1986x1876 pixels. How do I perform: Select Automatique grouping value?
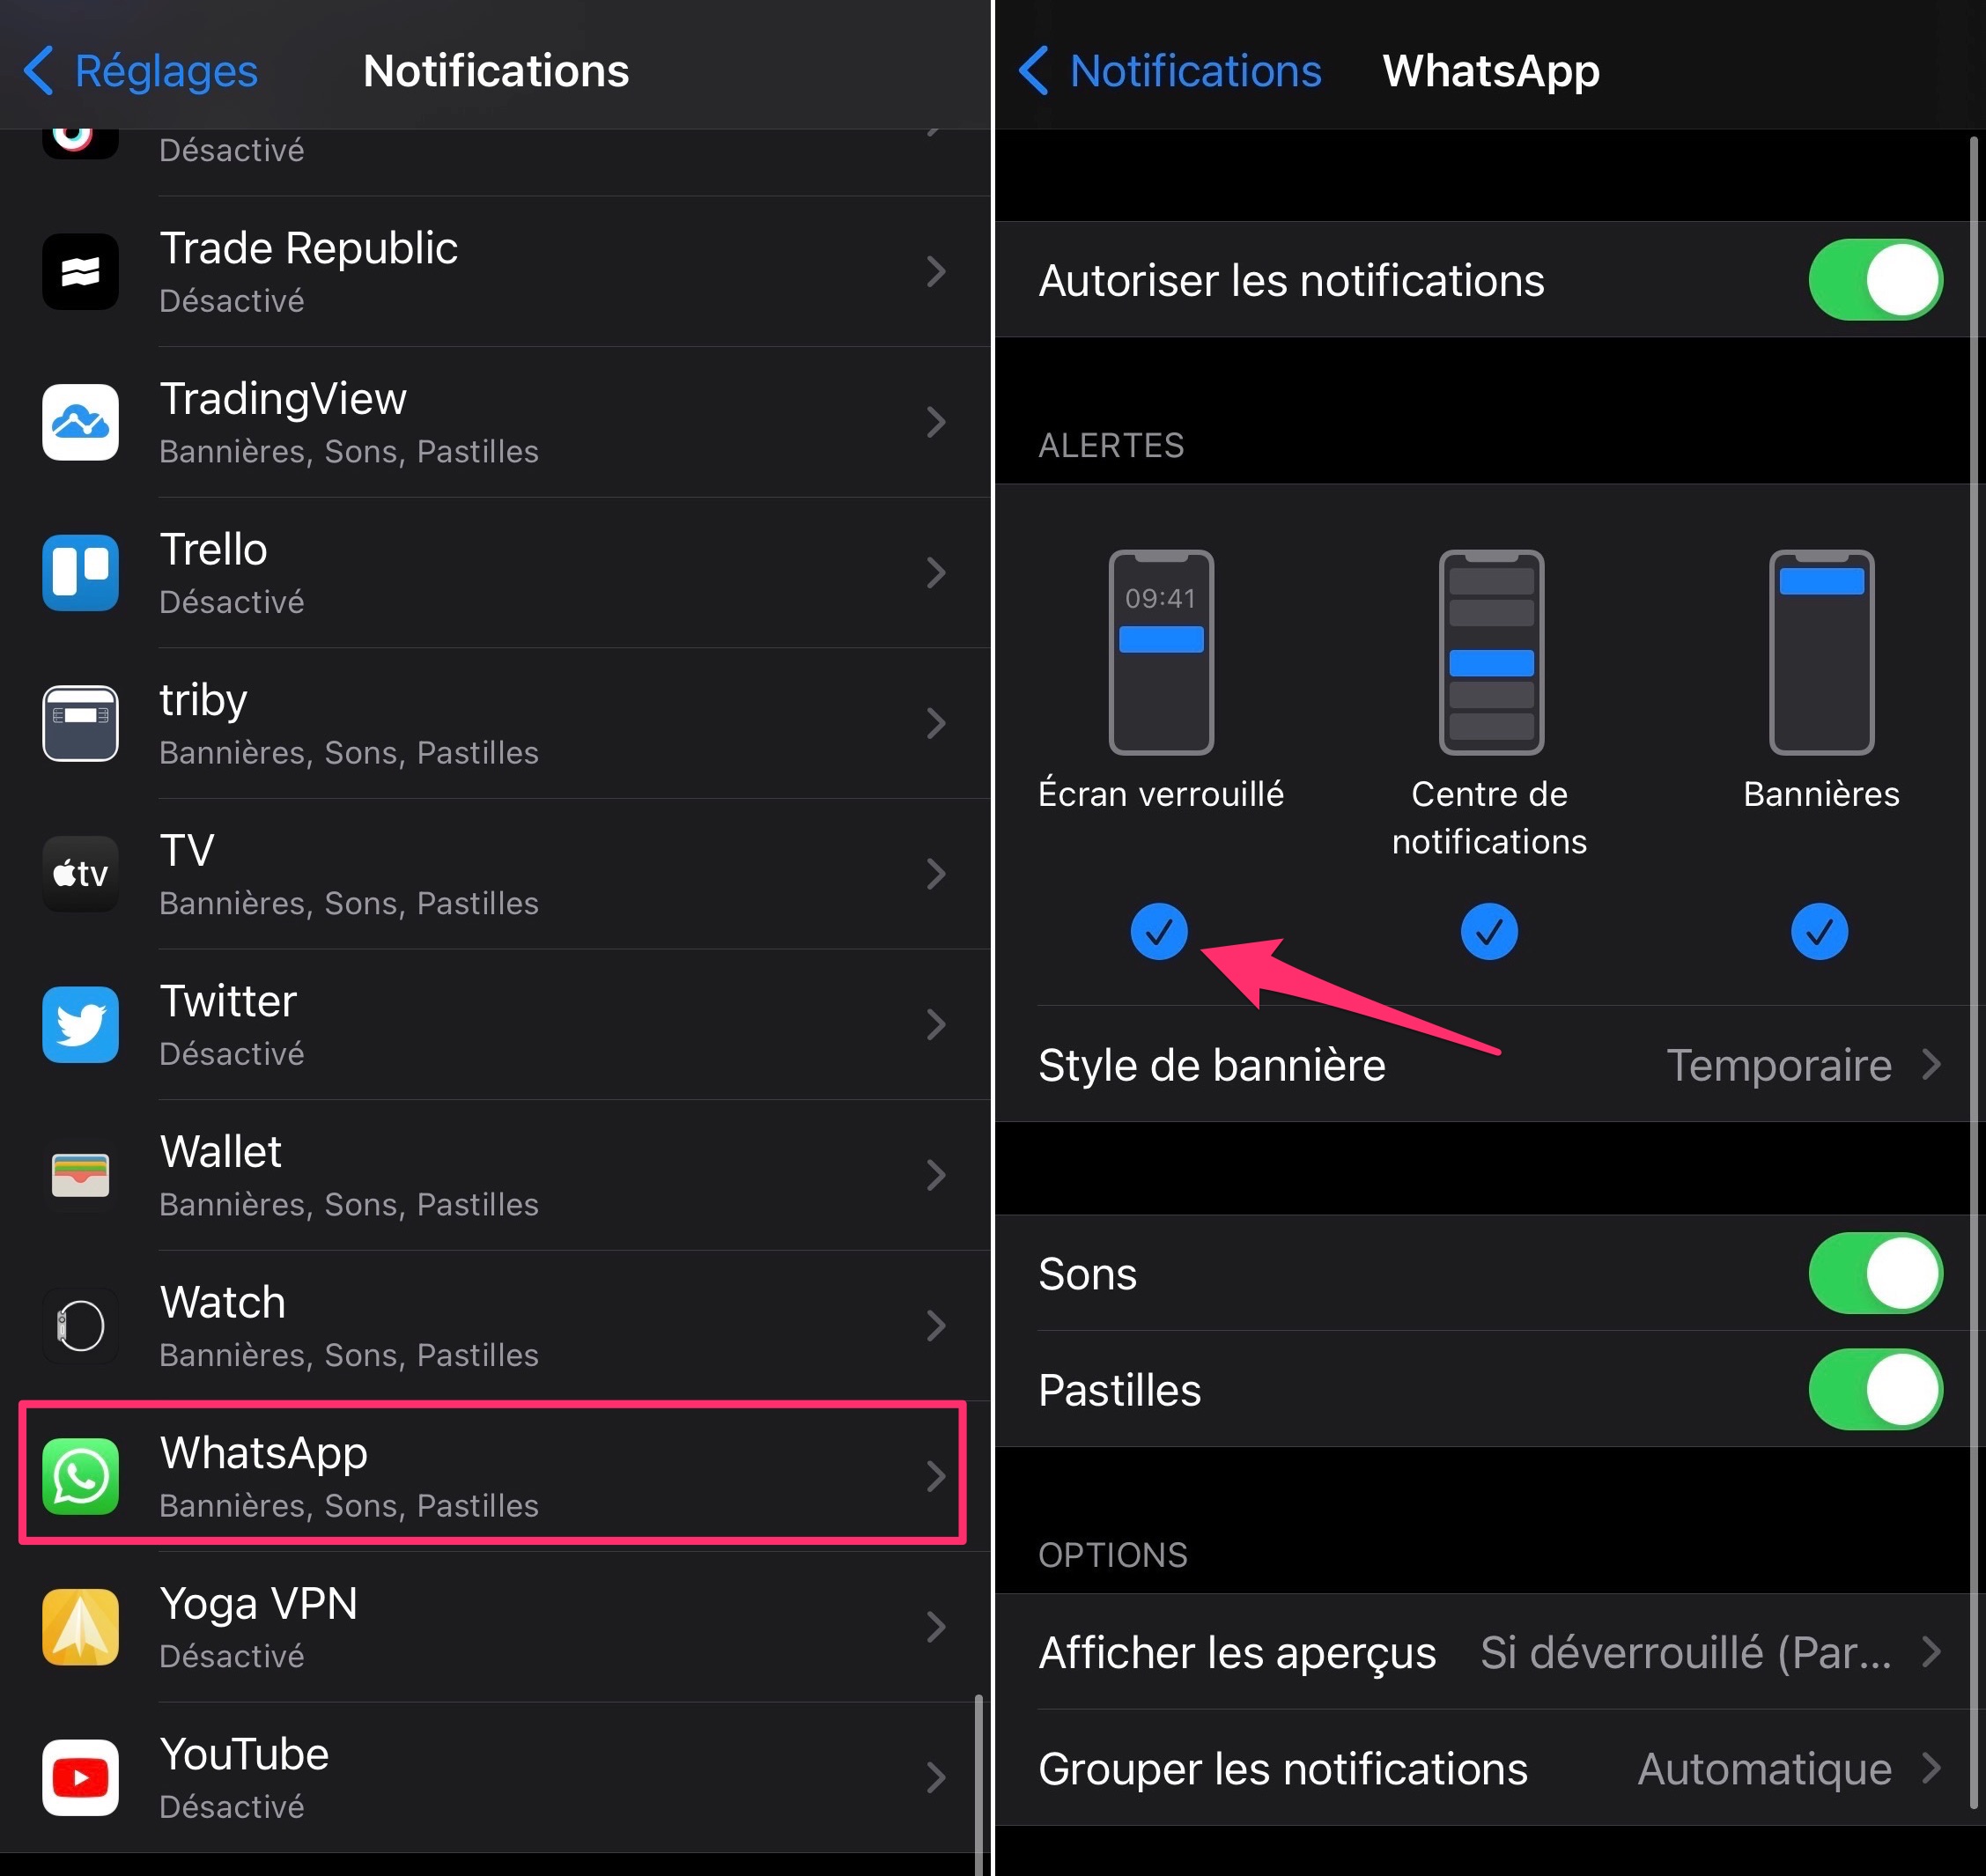pyautogui.click(x=1764, y=1769)
